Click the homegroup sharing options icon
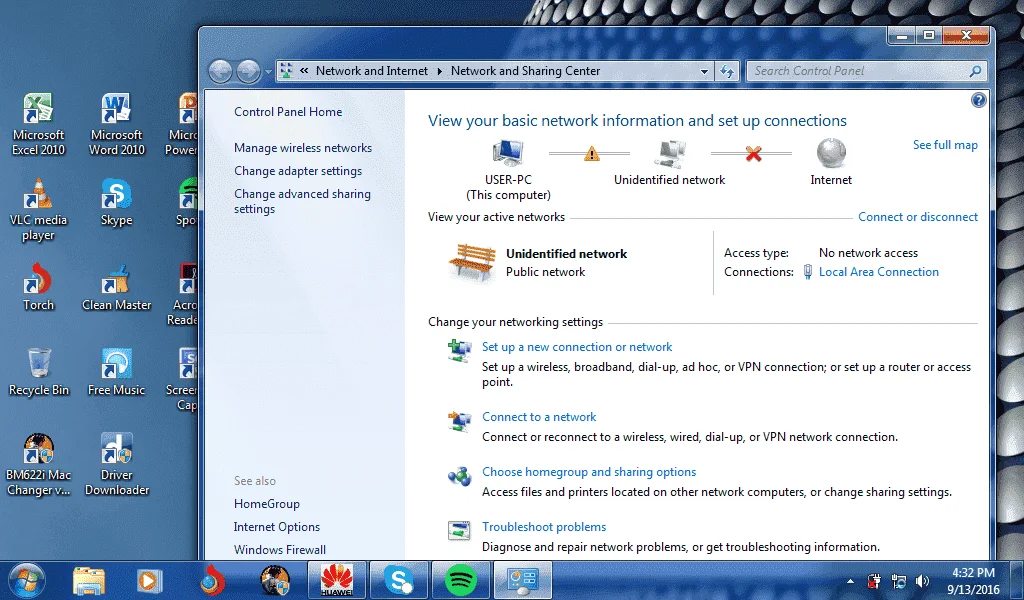The image size is (1024, 600). pos(459,476)
